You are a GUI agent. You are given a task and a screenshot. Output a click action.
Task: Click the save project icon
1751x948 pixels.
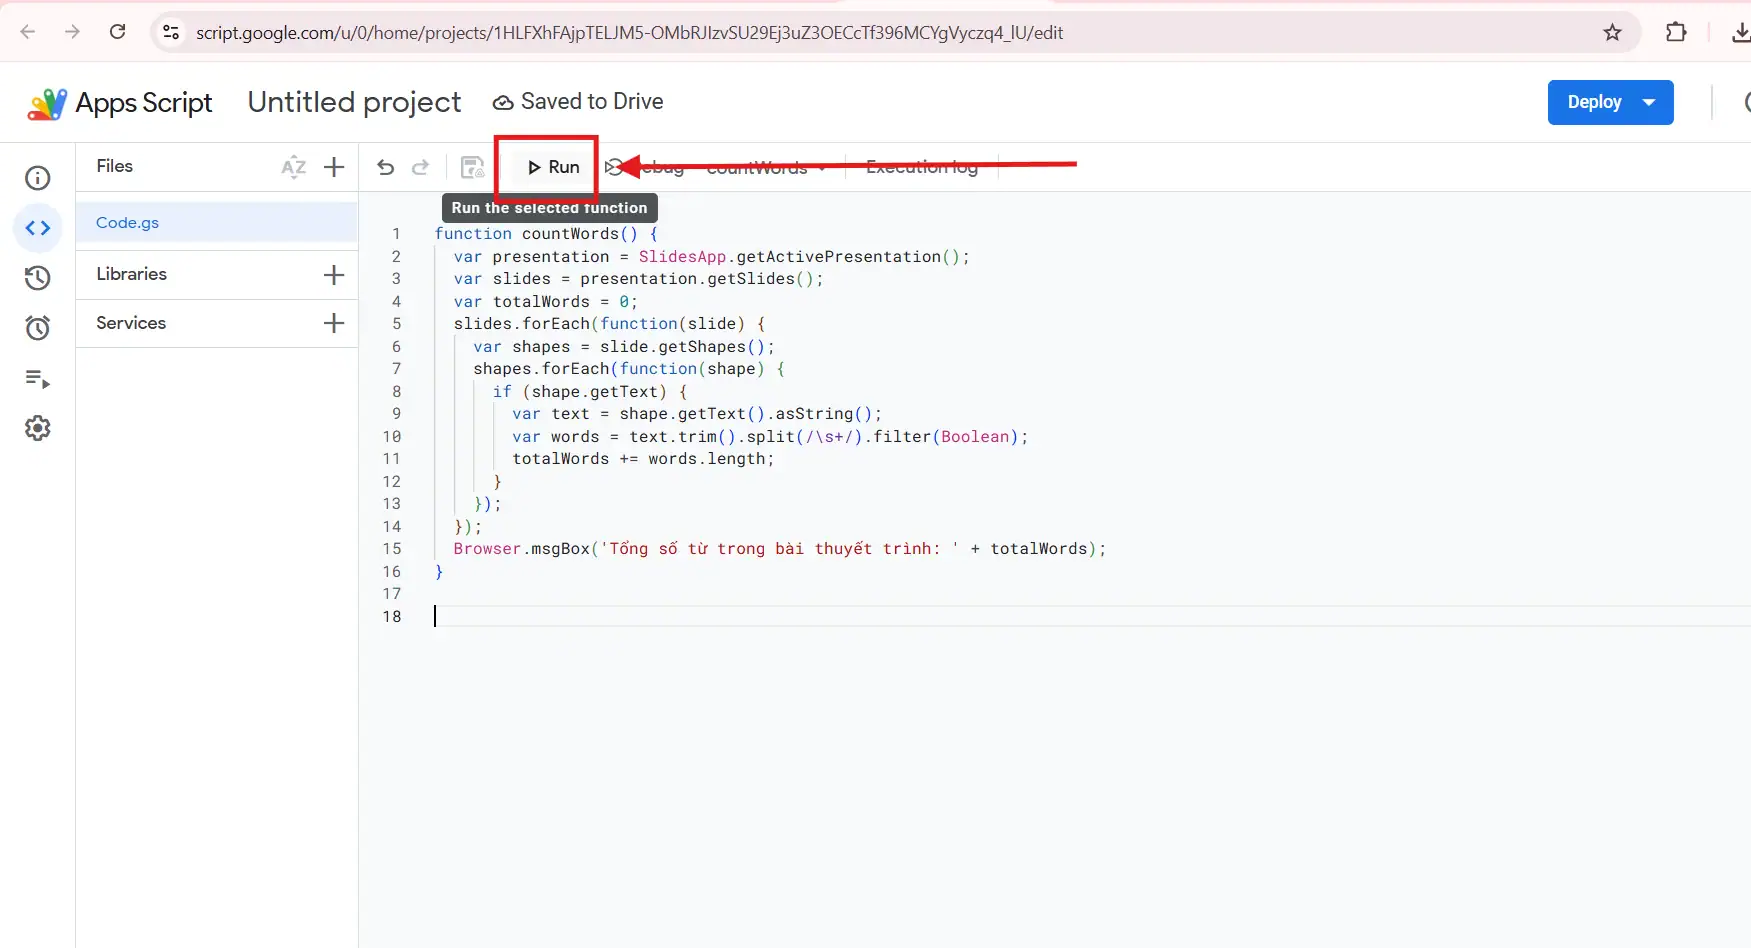coord(472,167)
